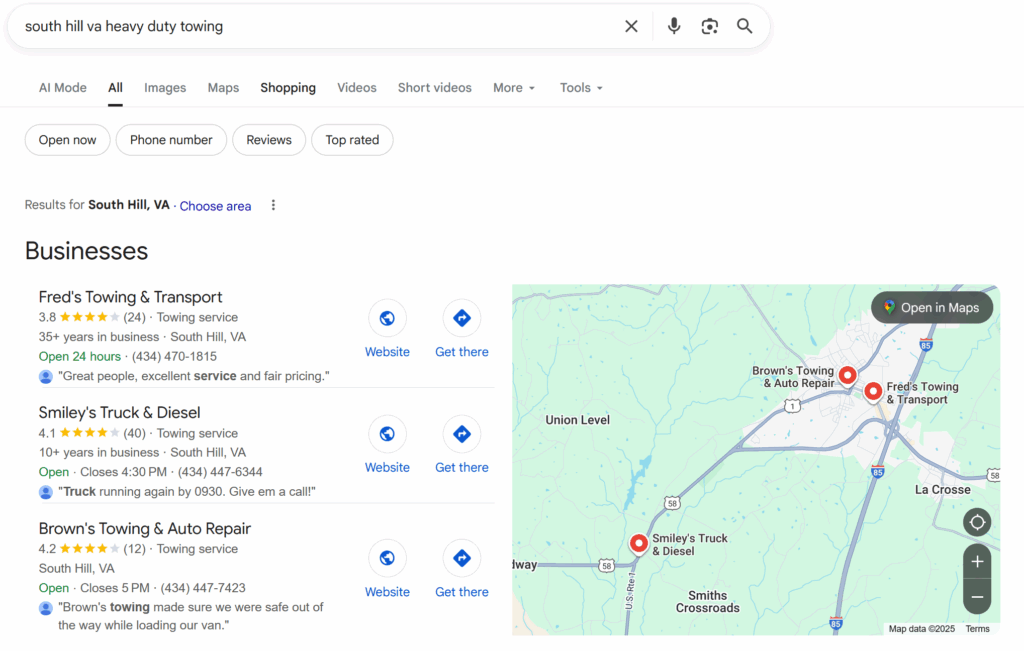Image resolution: width=1024 pixels, height=651 pixels.
Task: Switch to Maps tab
Action: point(223,87)
